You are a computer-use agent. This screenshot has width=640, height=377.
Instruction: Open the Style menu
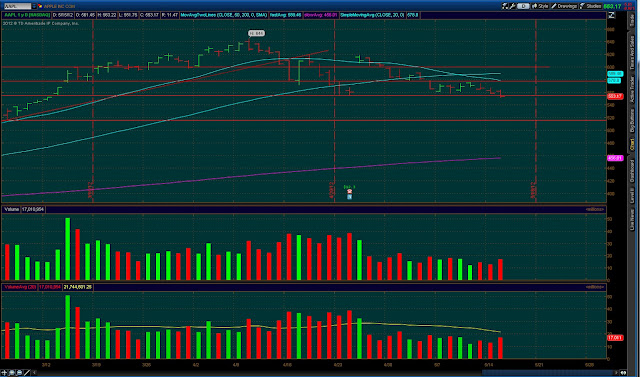tap(540, 6)
